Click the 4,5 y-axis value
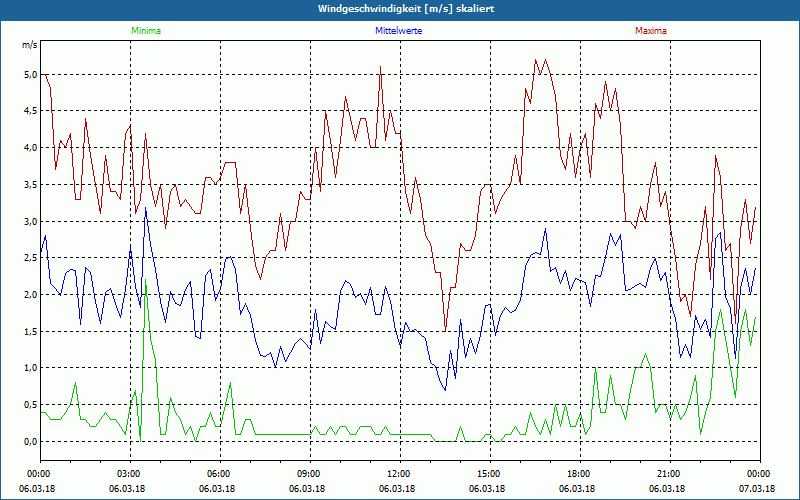 (x=31, y=111)
